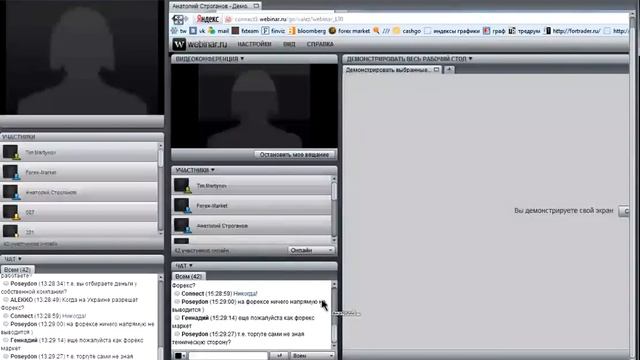Click Tim Martynov avatar in center participants list
Image resolution: width=640 pixels, height=360 pixels.
point(182,185)
